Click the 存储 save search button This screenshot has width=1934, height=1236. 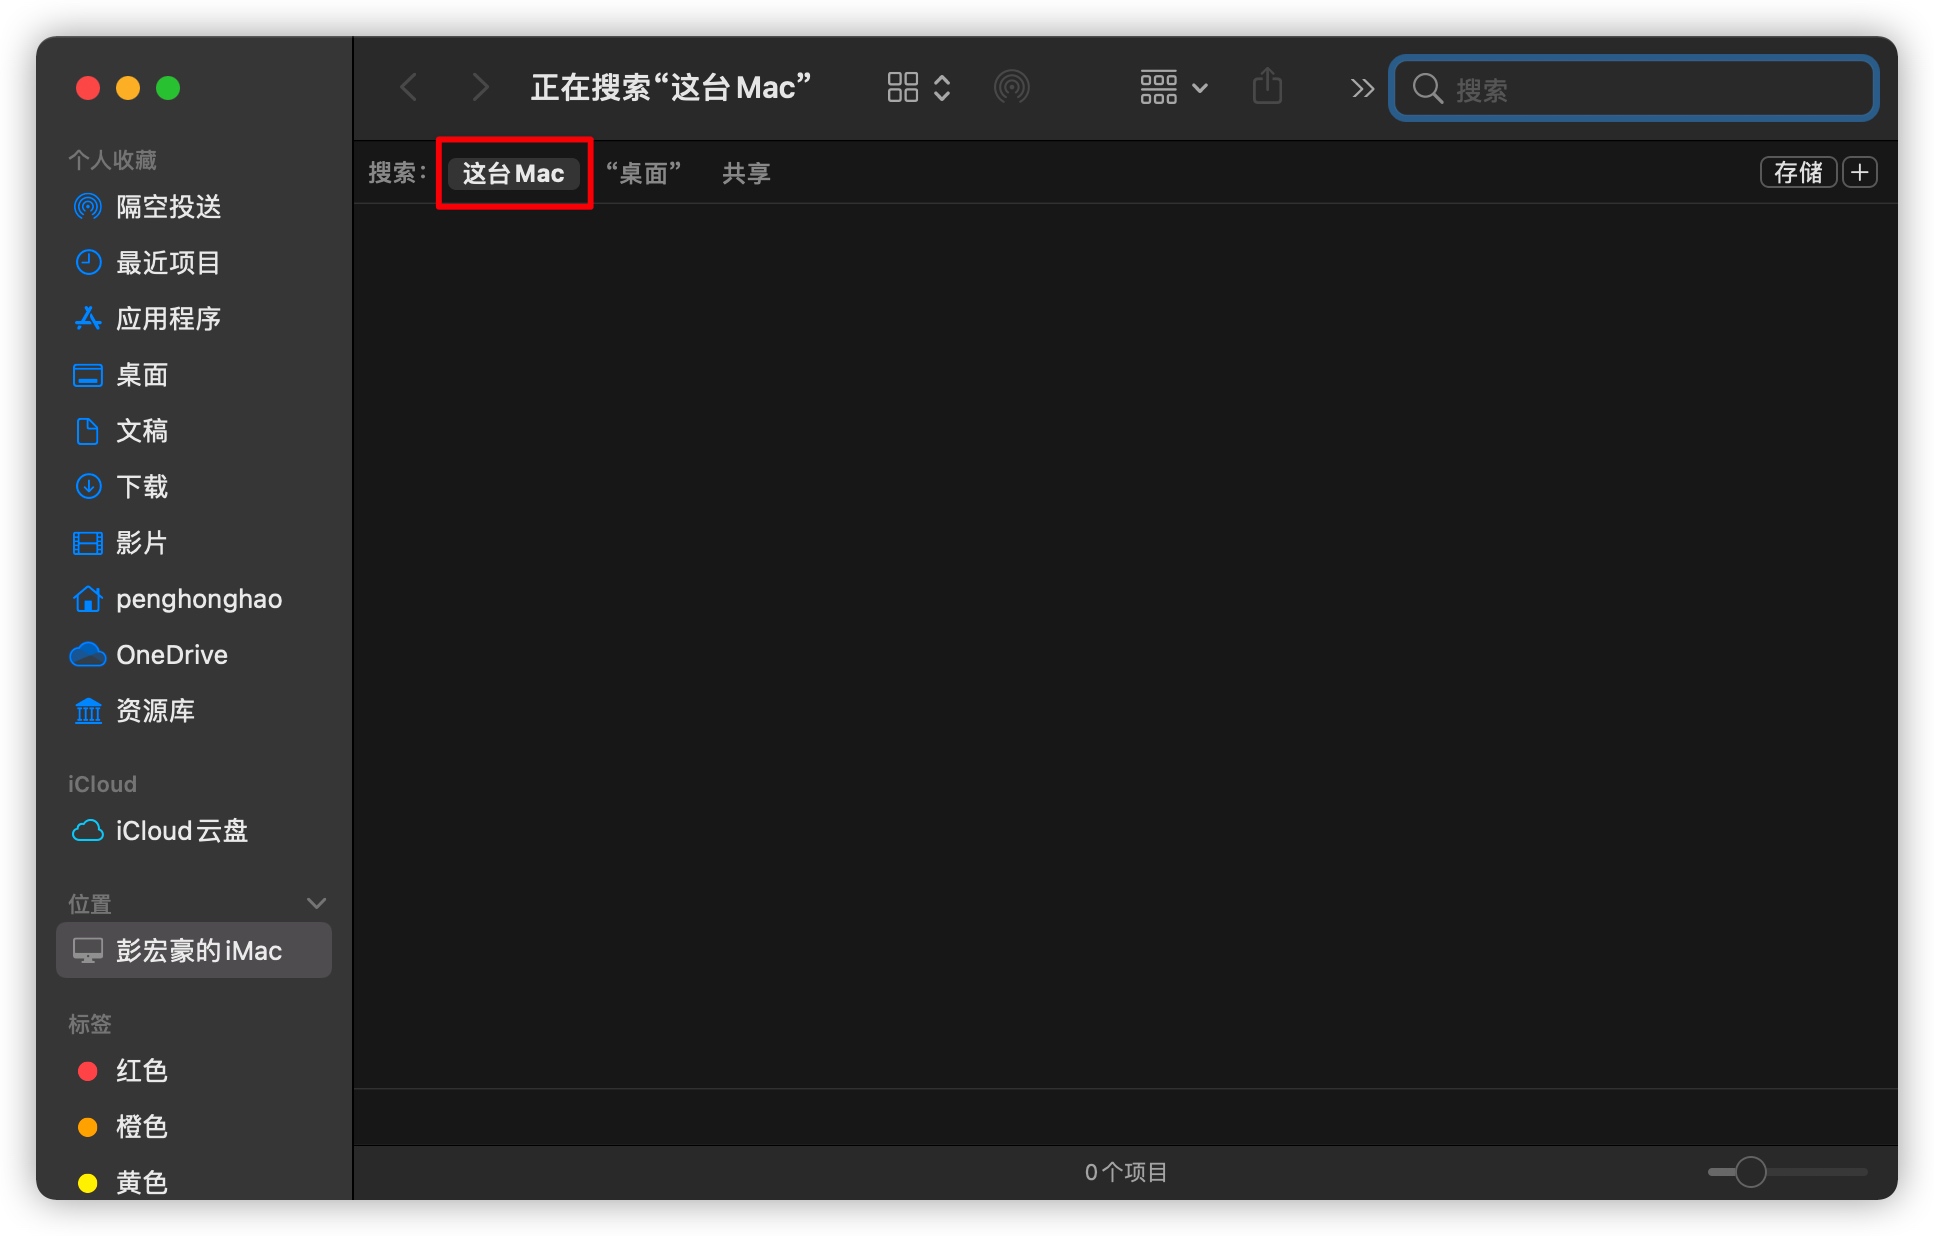1797,173
